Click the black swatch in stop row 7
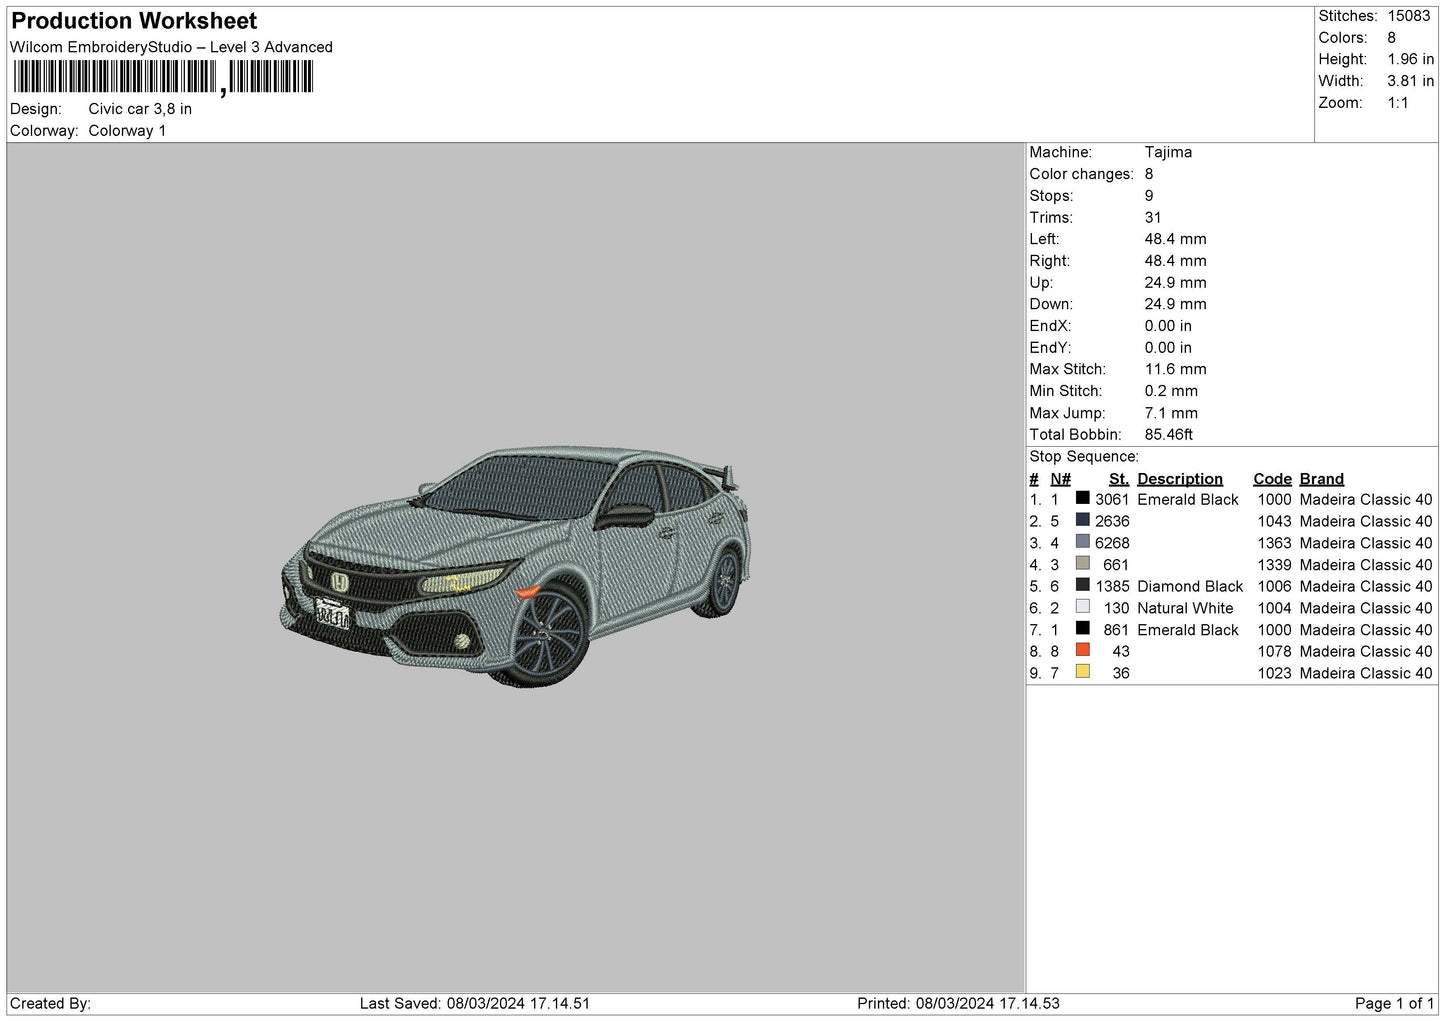The image size is (1445, 1021). [1082, 629]
